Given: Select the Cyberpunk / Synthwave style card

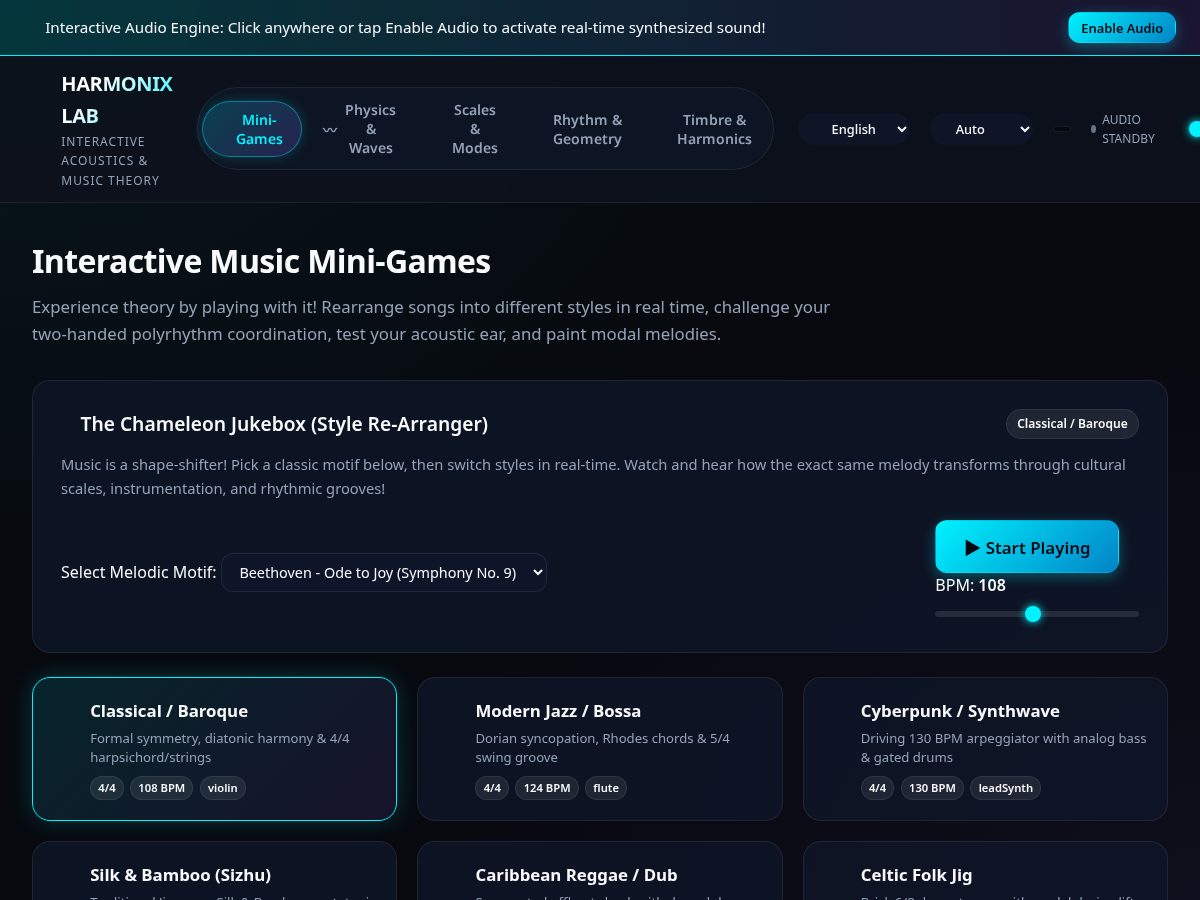Looking at the screenshot, I should tap(985, 748).
